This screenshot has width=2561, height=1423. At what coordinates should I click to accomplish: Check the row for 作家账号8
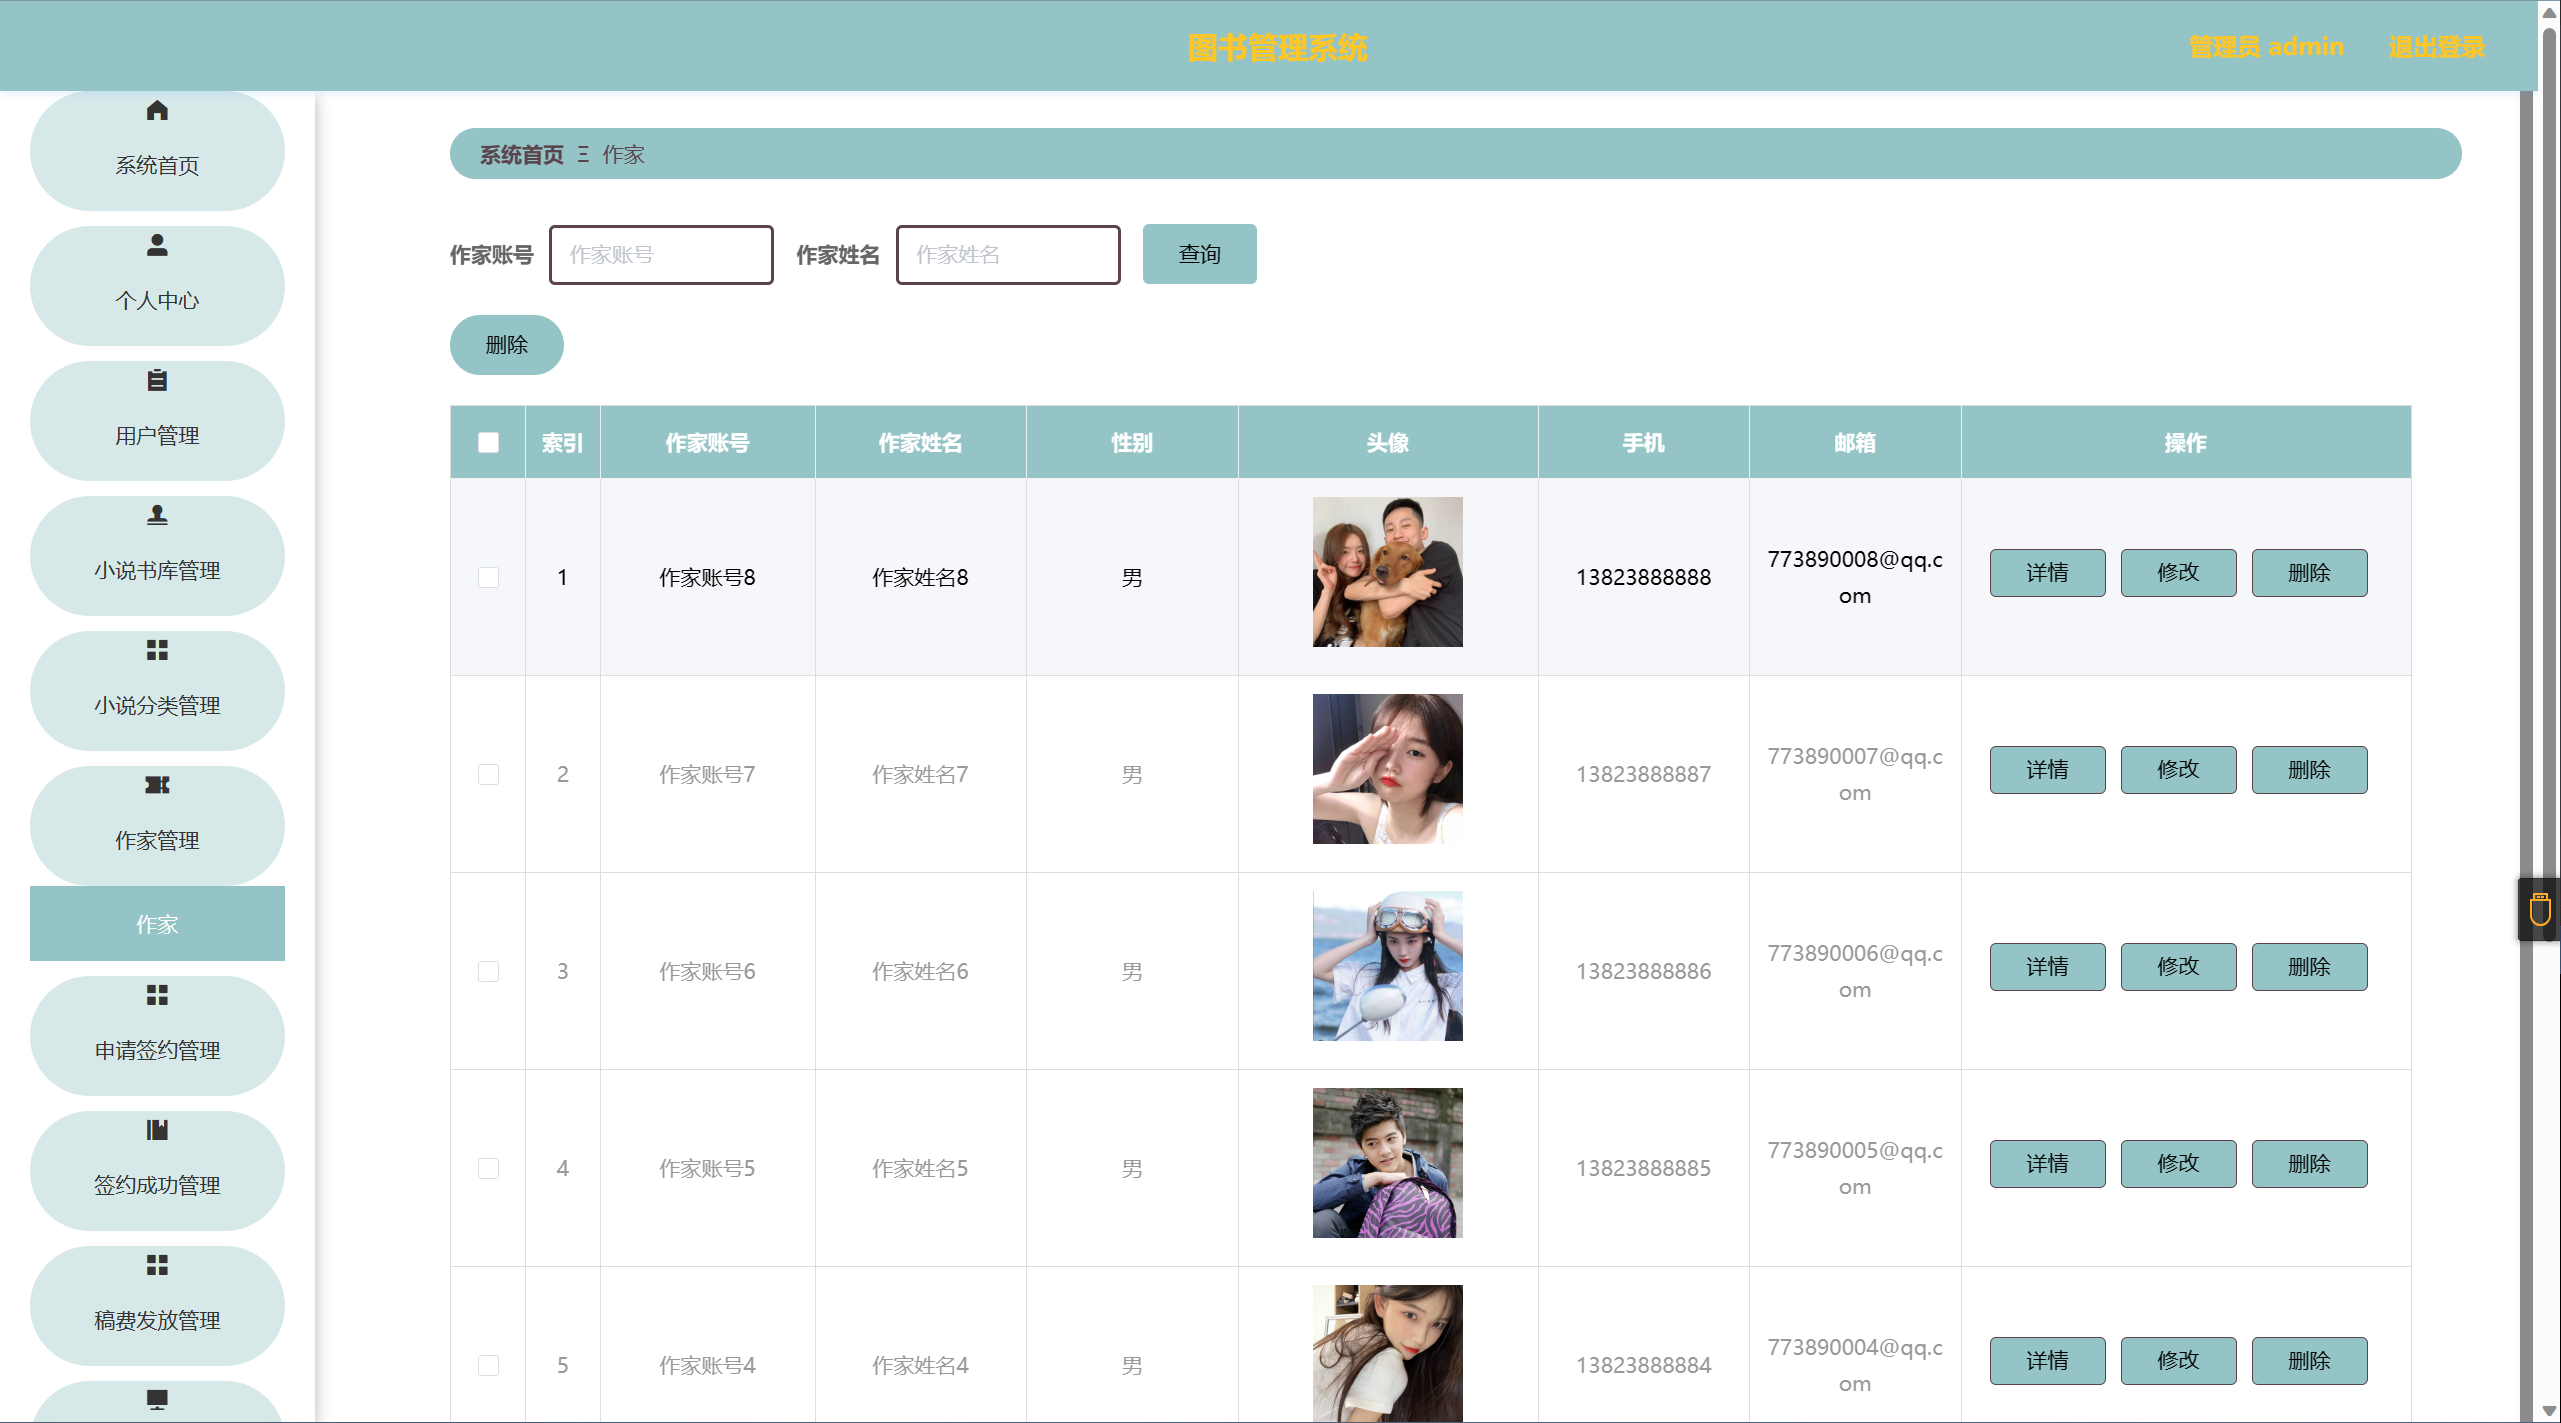(488, 577)
